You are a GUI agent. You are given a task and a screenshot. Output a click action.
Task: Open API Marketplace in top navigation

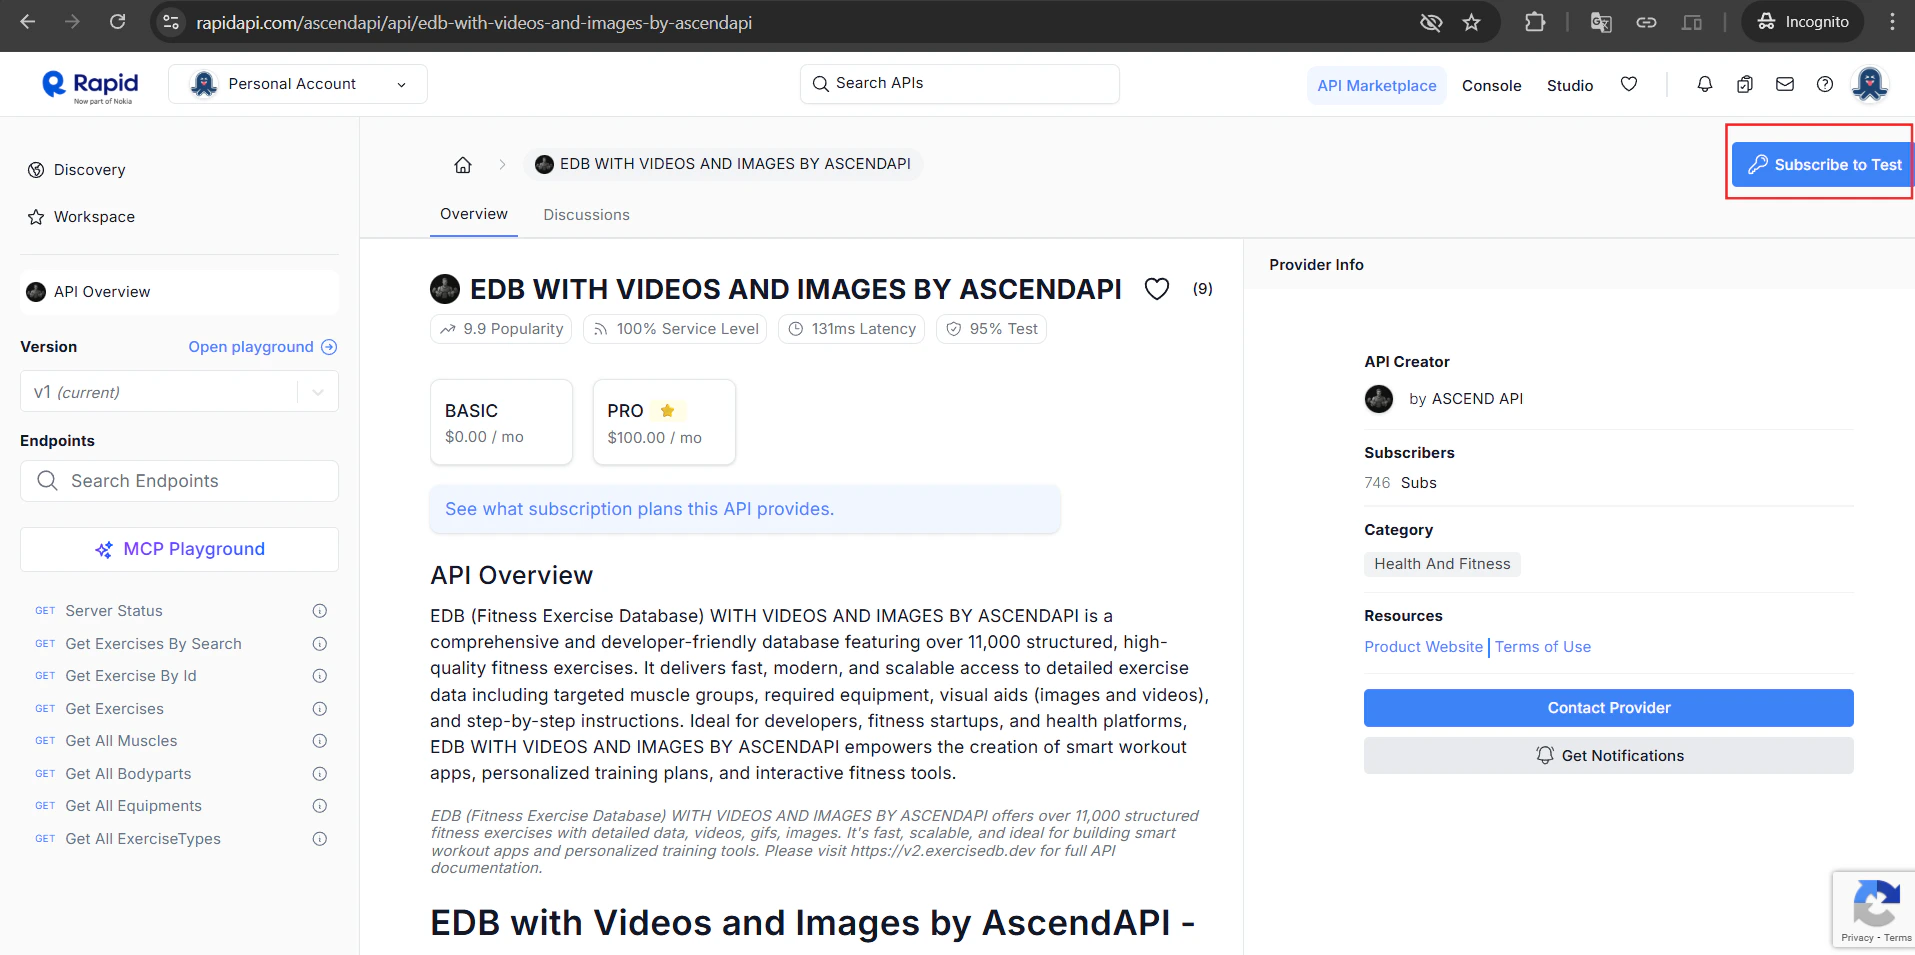[x=1377, y=86]
